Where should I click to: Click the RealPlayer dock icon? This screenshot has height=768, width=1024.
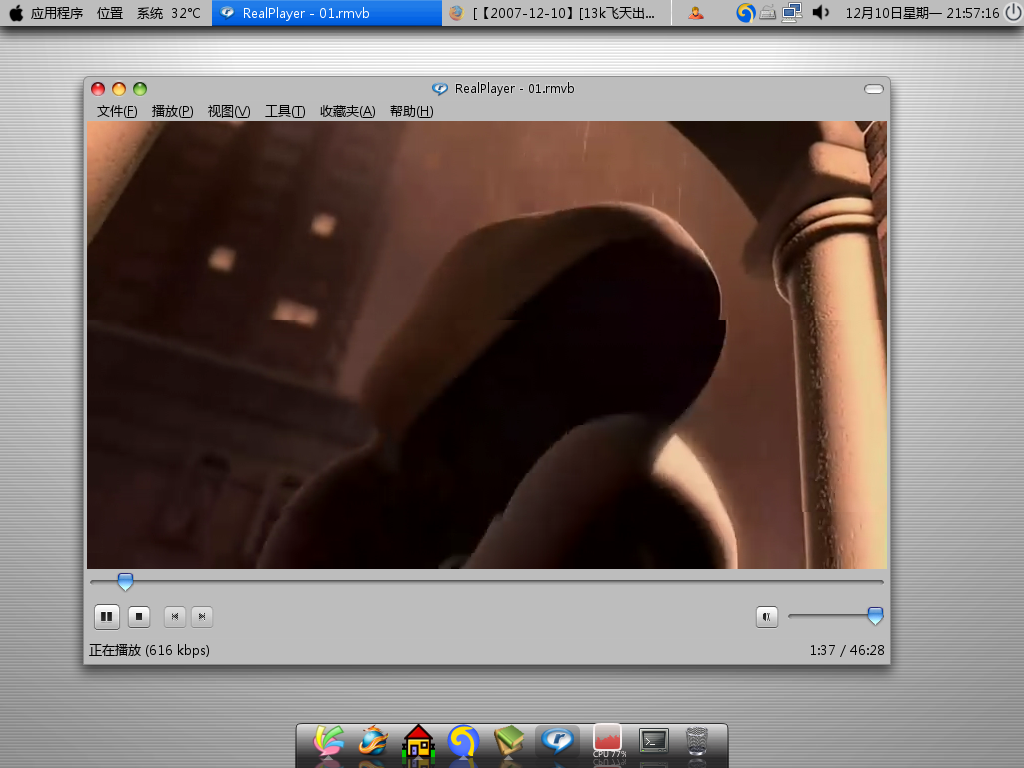click(x=556, y=741)
